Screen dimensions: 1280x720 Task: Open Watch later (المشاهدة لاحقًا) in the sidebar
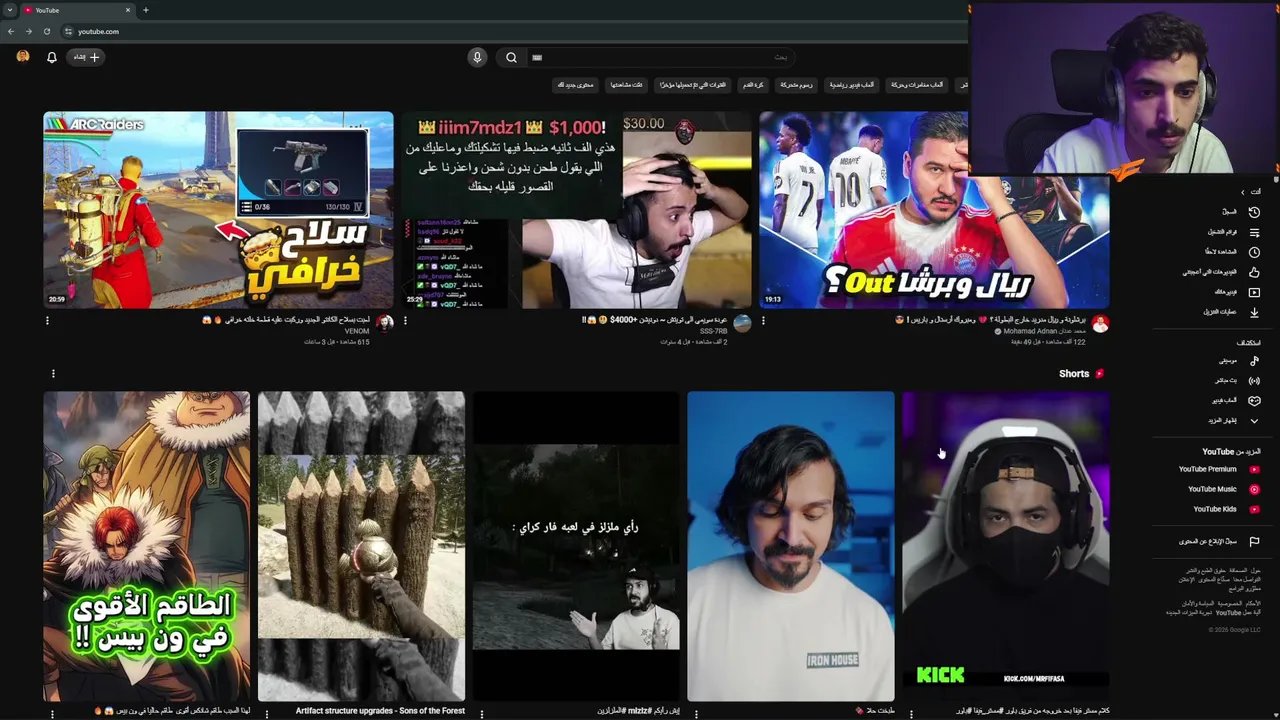point(1232,252)
